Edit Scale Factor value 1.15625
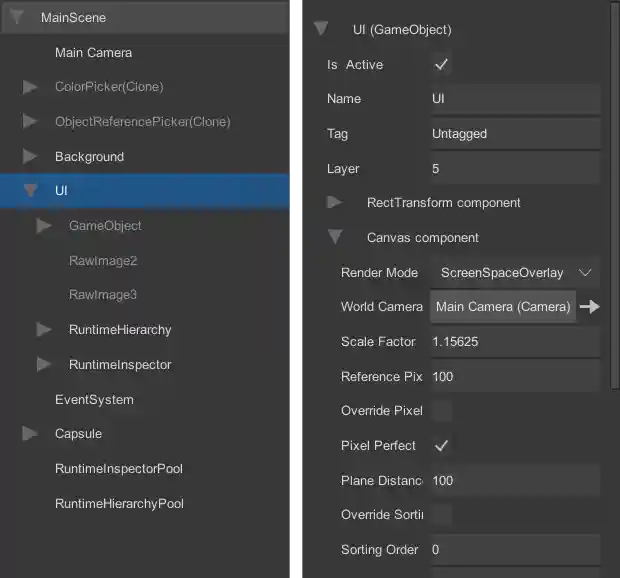The image size is (620, 578). pos(516,342)
